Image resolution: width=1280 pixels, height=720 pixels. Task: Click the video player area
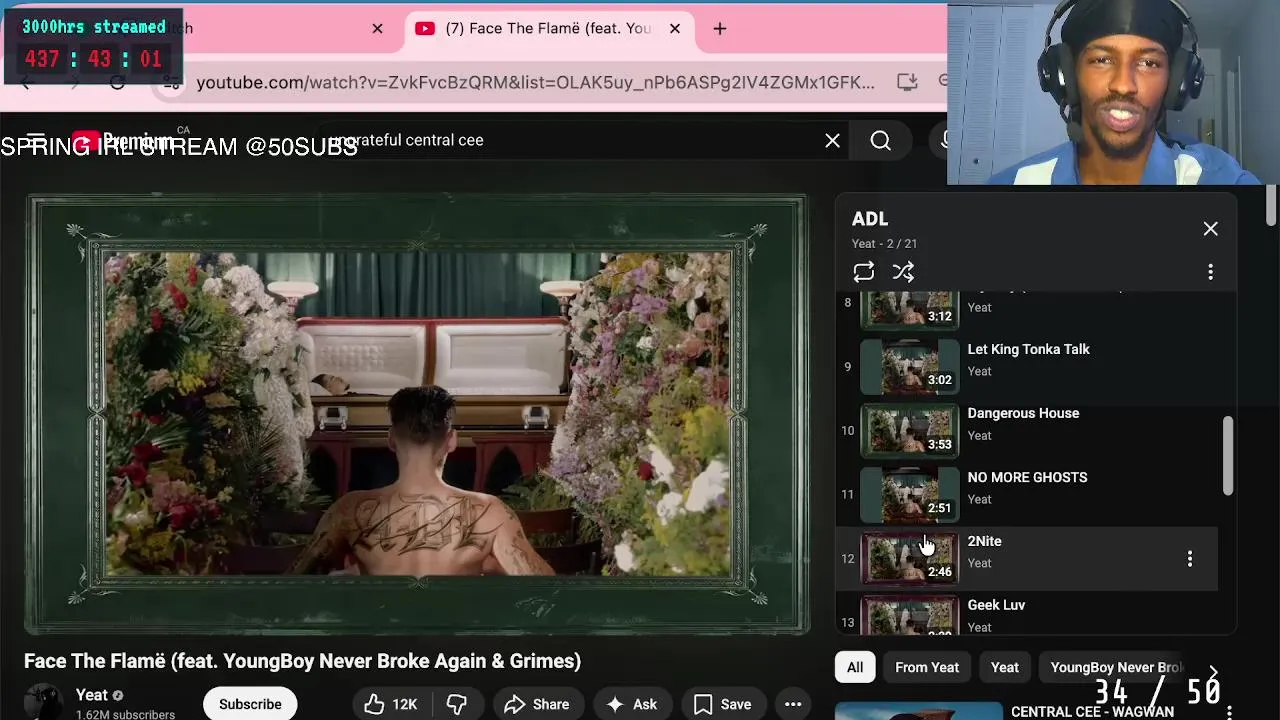417,414
